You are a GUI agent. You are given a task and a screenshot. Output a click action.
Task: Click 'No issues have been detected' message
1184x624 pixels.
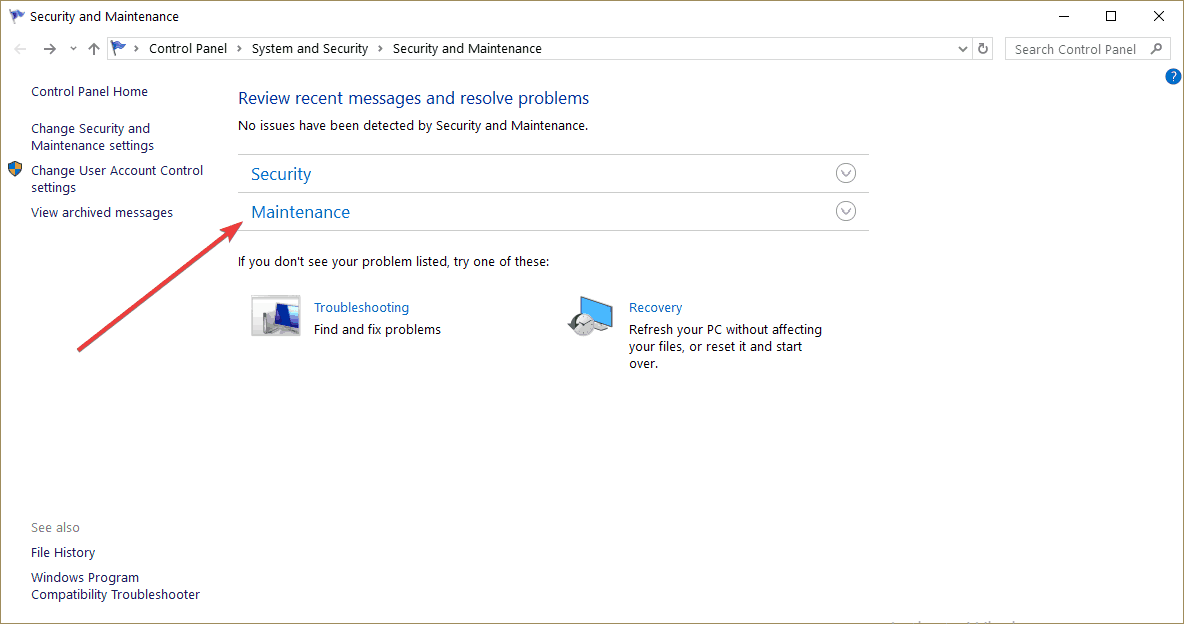tap(413, 125)
